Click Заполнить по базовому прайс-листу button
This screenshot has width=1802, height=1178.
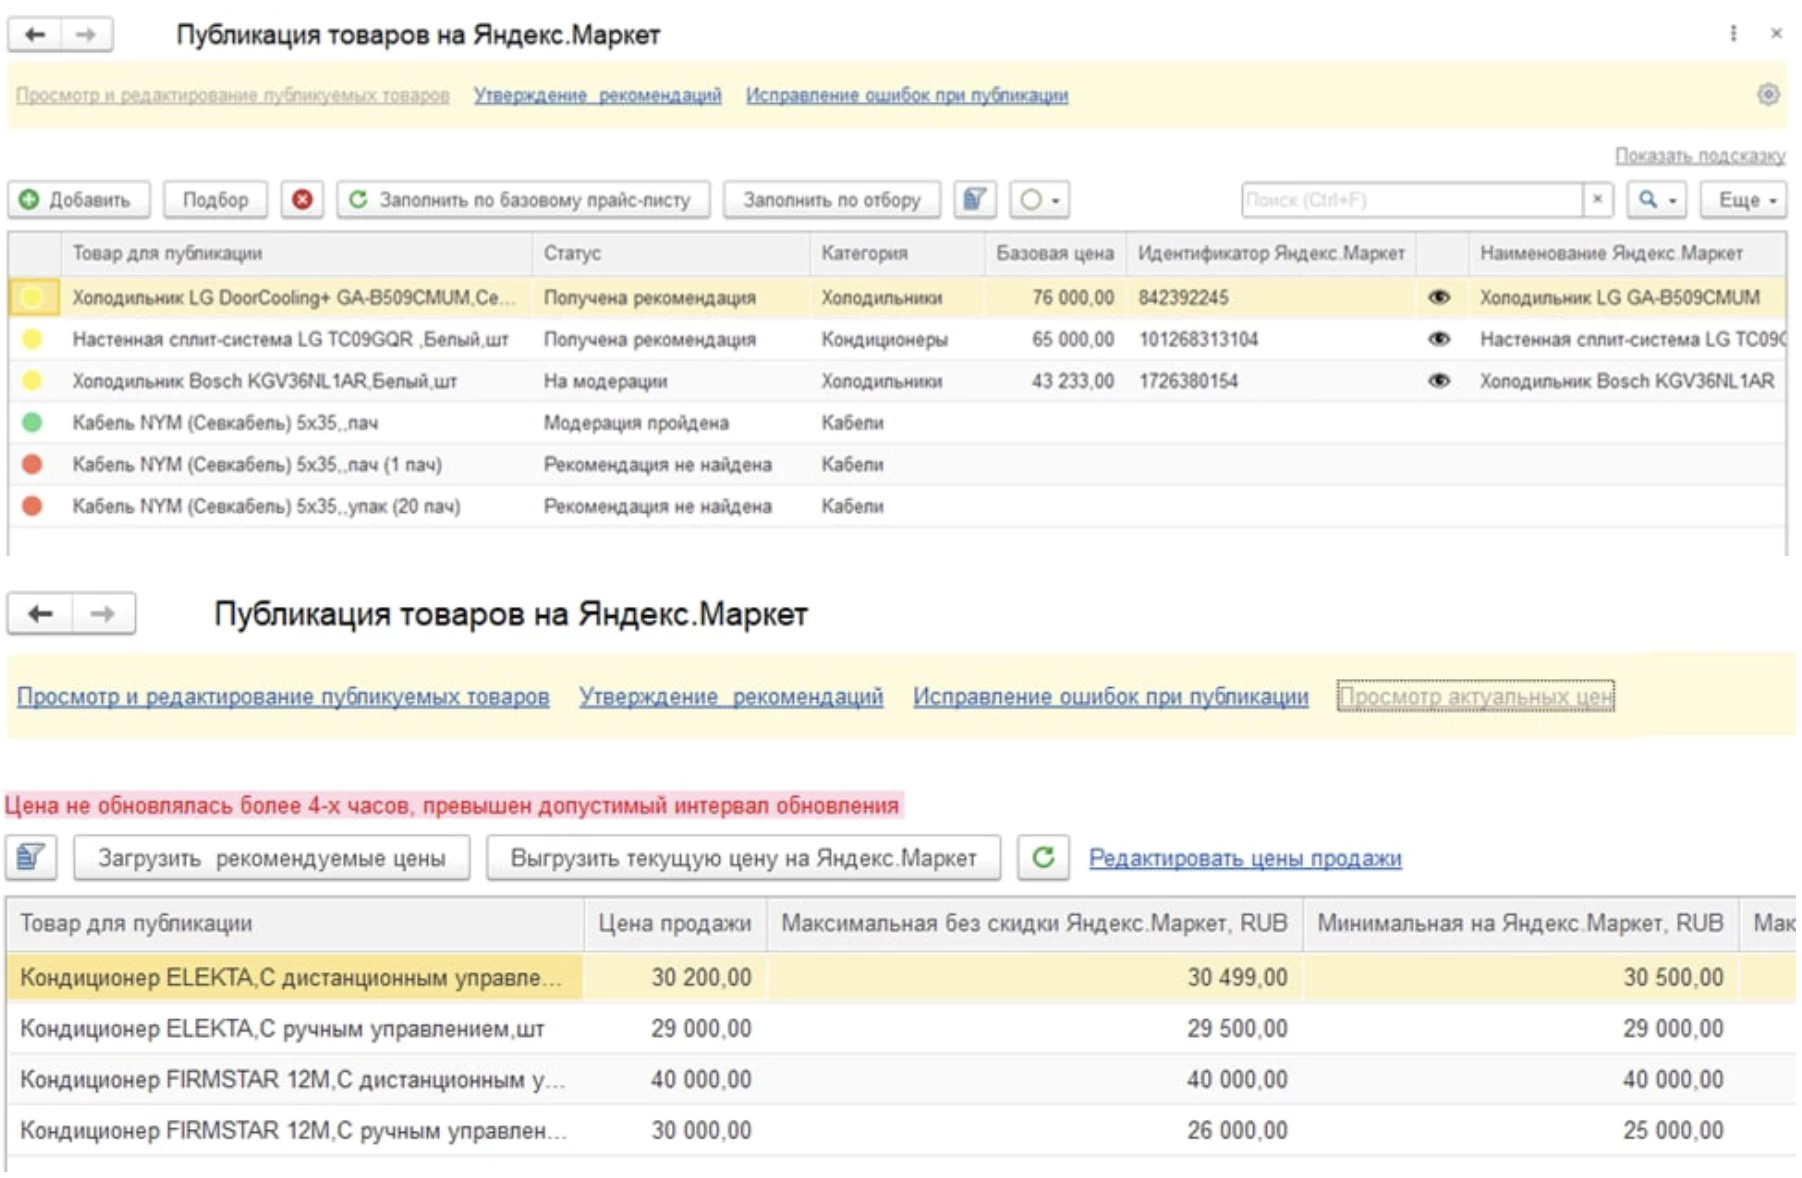pos(523,200)
